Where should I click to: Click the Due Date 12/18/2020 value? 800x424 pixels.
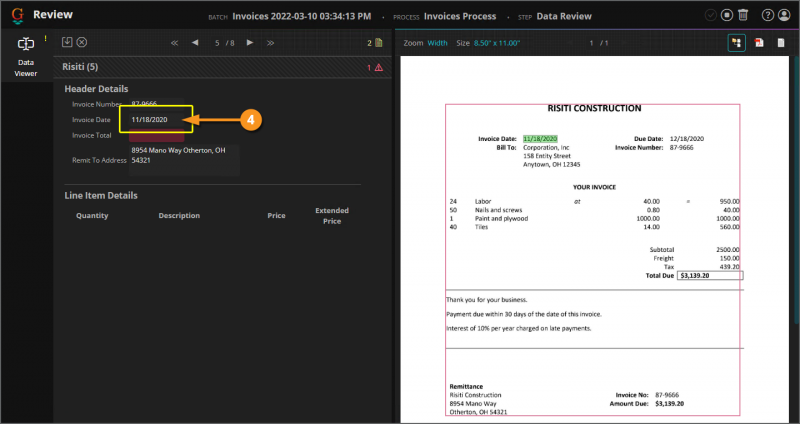(x=687, y=139)
